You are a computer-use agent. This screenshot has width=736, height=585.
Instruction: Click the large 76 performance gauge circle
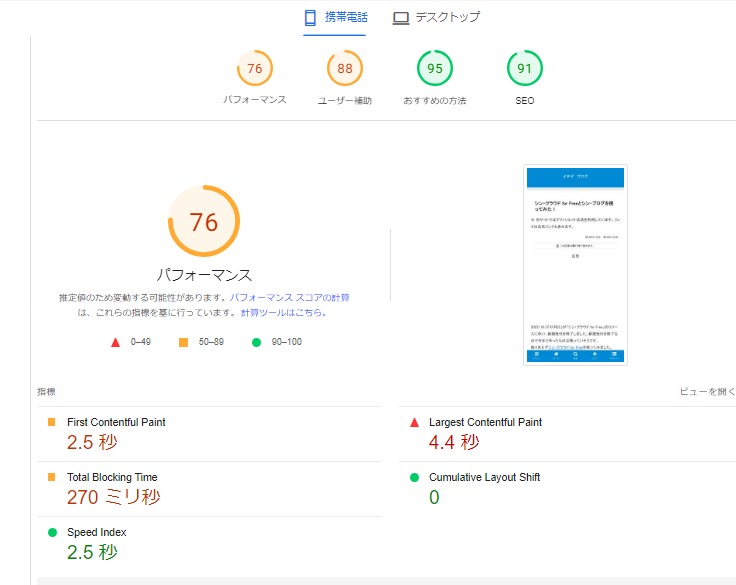(204, 222)
